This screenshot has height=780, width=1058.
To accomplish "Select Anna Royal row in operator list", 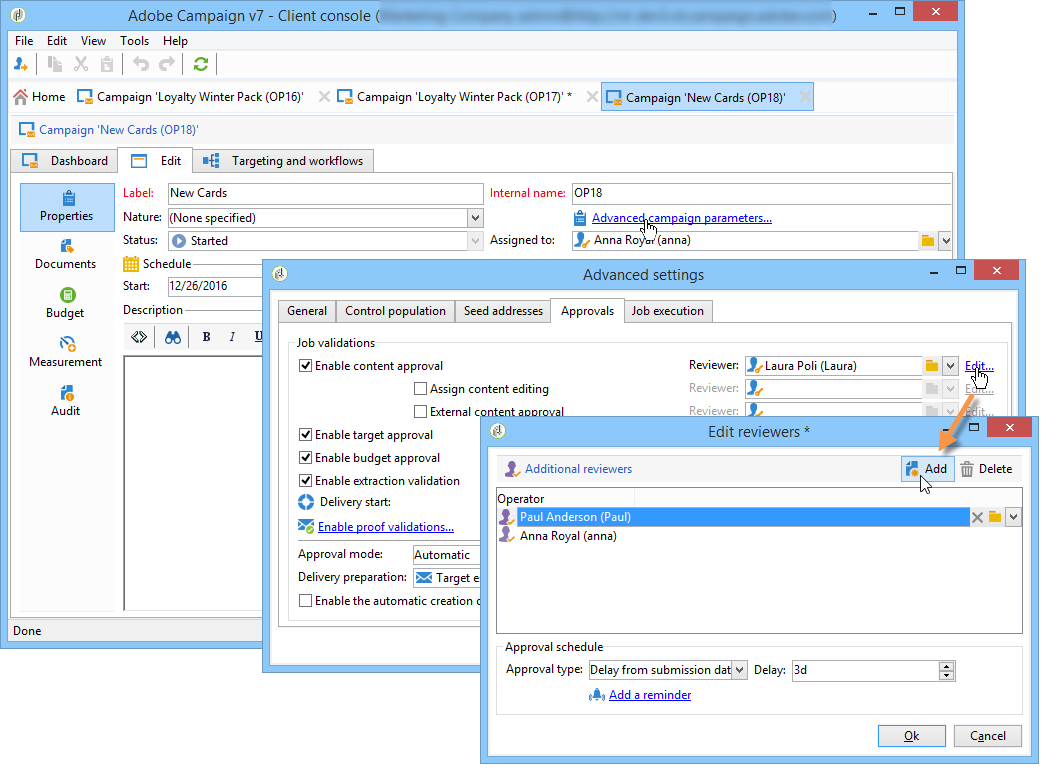I will click(x=759, y=536).
